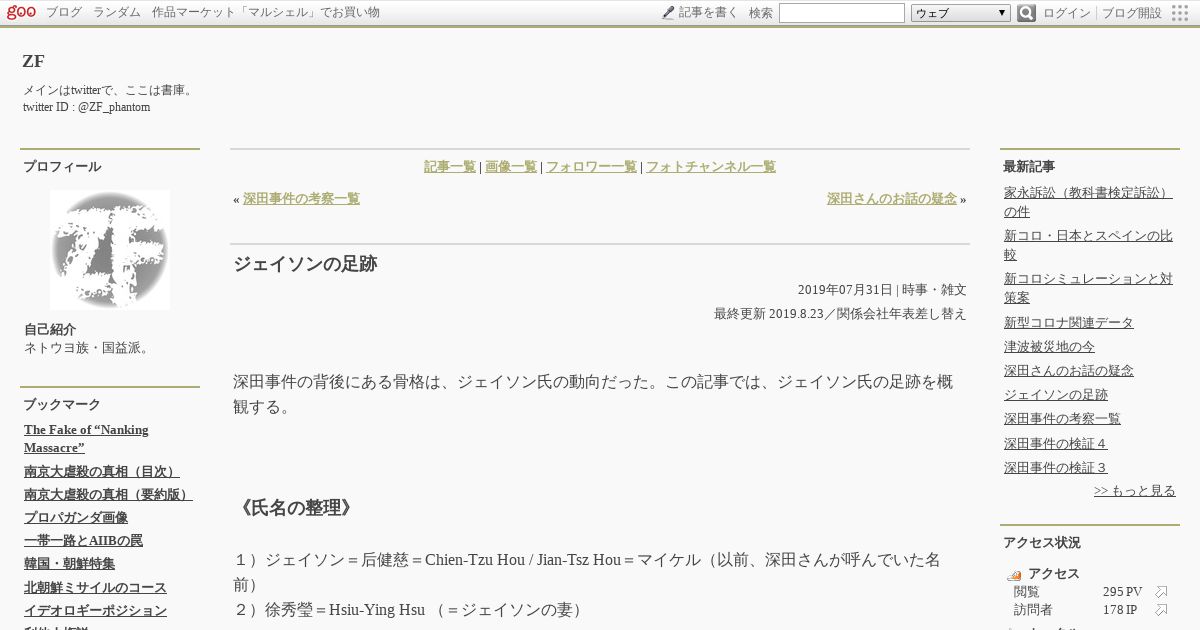Open the ZF blog title
This screenshot has width=1200, height=630.
coord(33,61)
